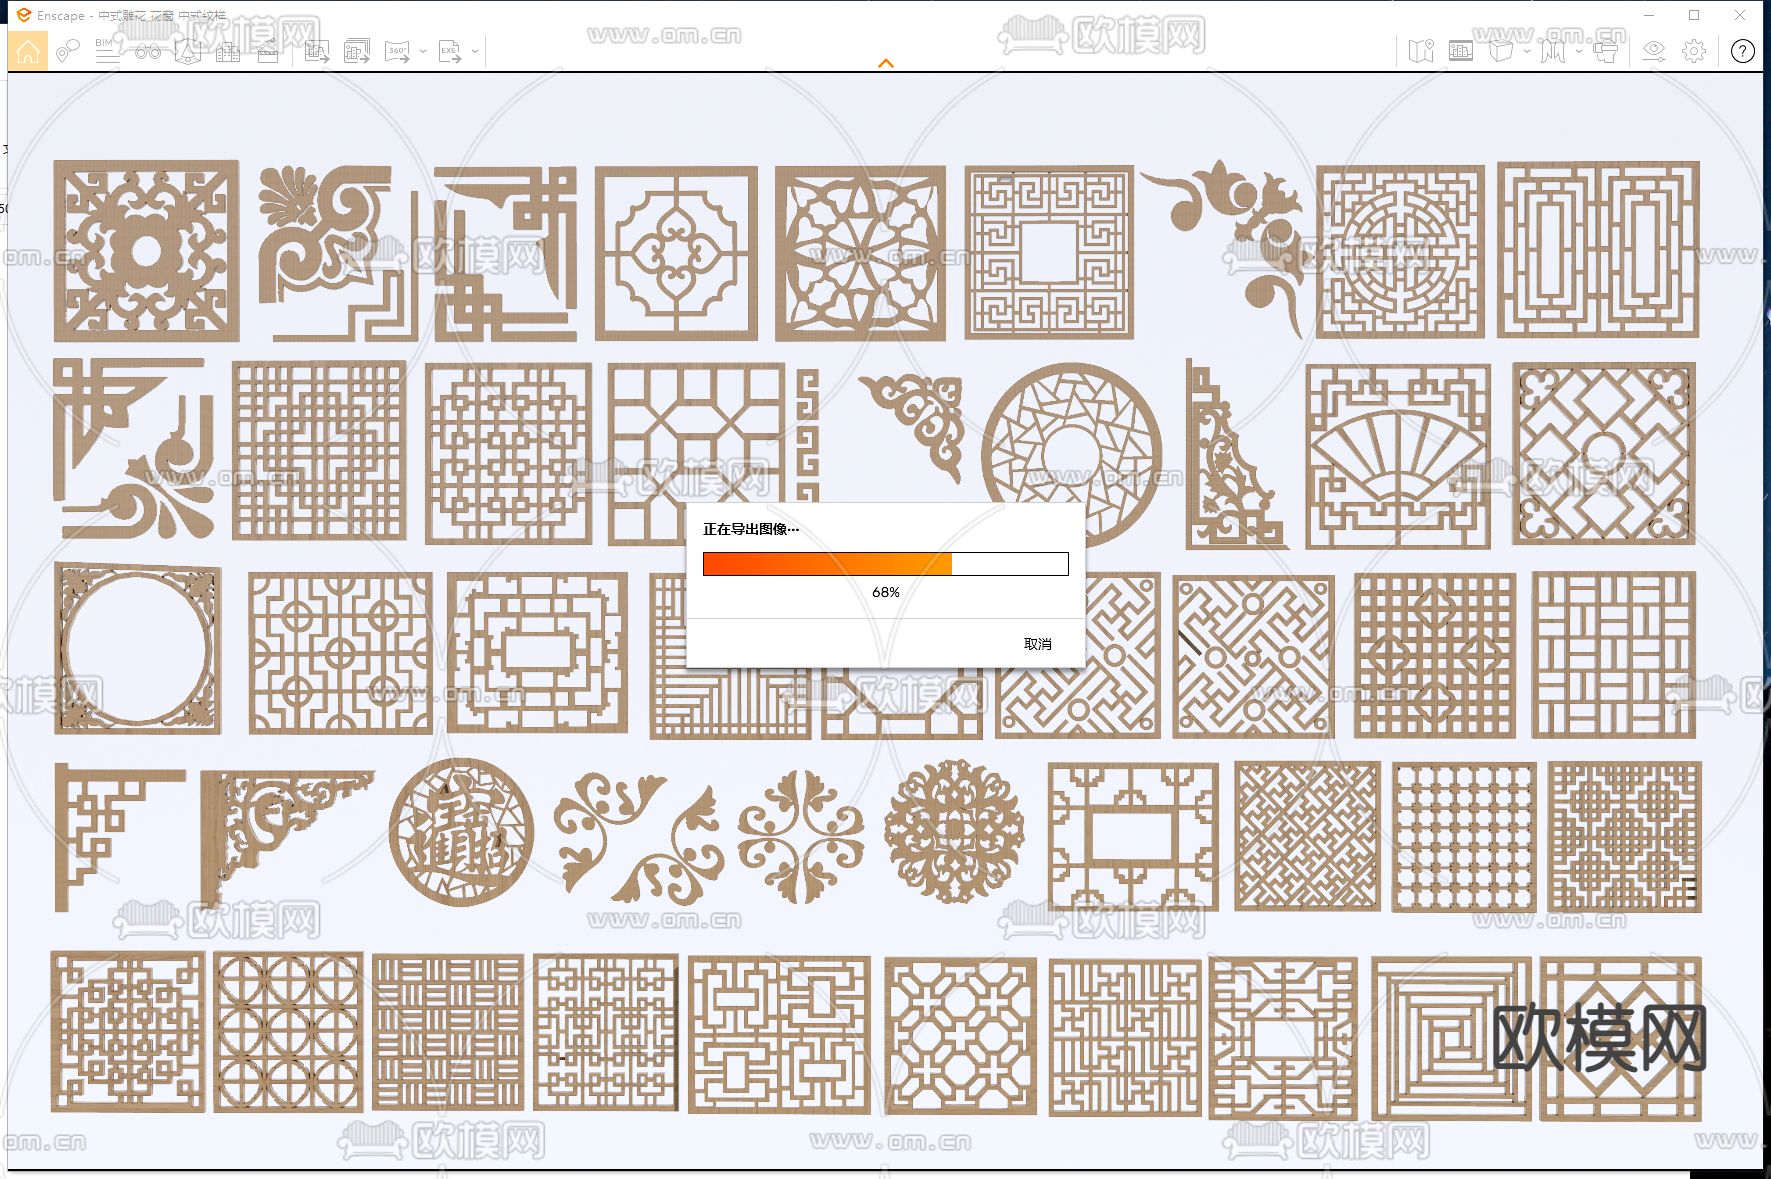The width and height of the screenshot is (1771, 1179).
Task: Click 取消 to cancel the image export
Action: click(1038, 644)
